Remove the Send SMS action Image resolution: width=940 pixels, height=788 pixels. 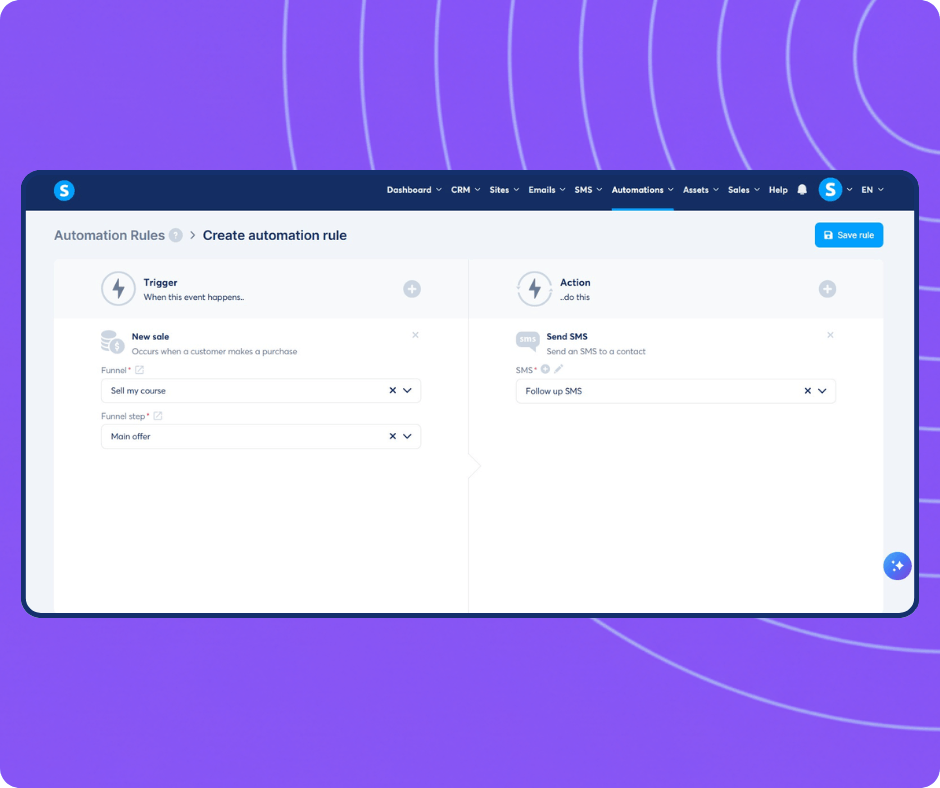point(830,335)
